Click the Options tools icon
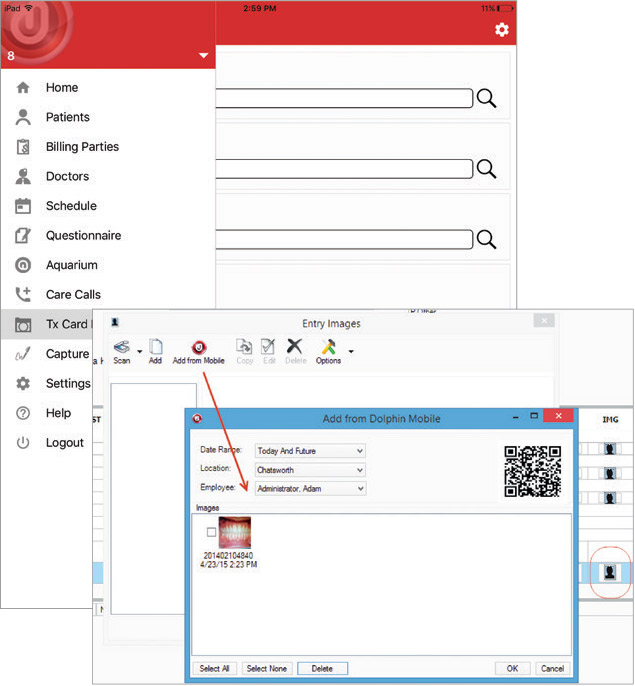Viewport: 635px width, 686px height. 328,347
